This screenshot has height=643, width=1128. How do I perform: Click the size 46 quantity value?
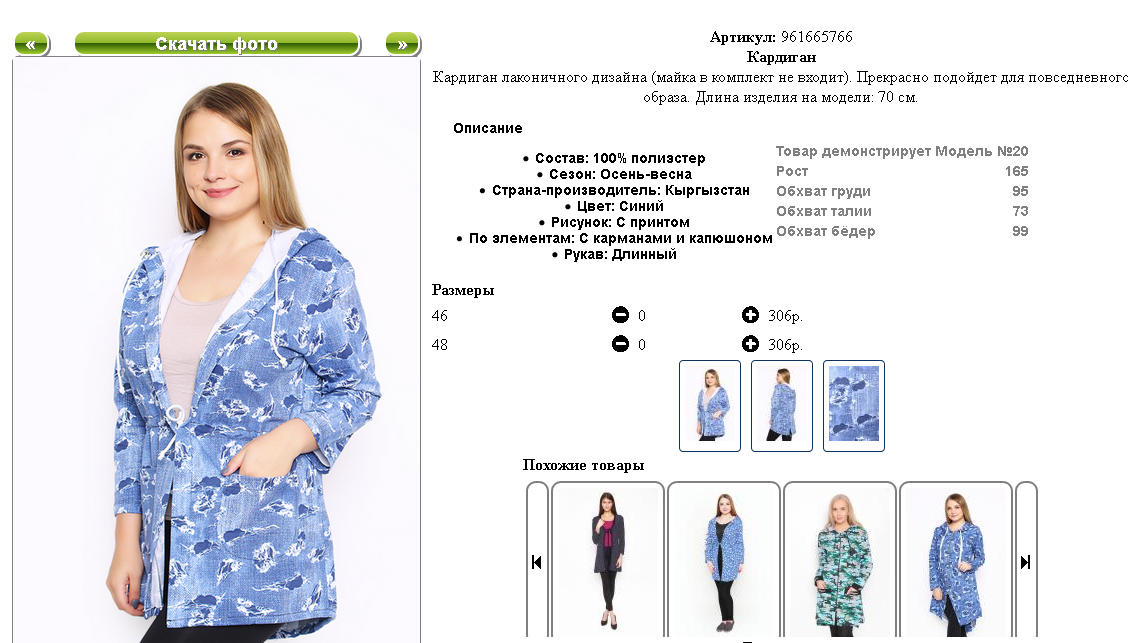[x=642, y=316]
